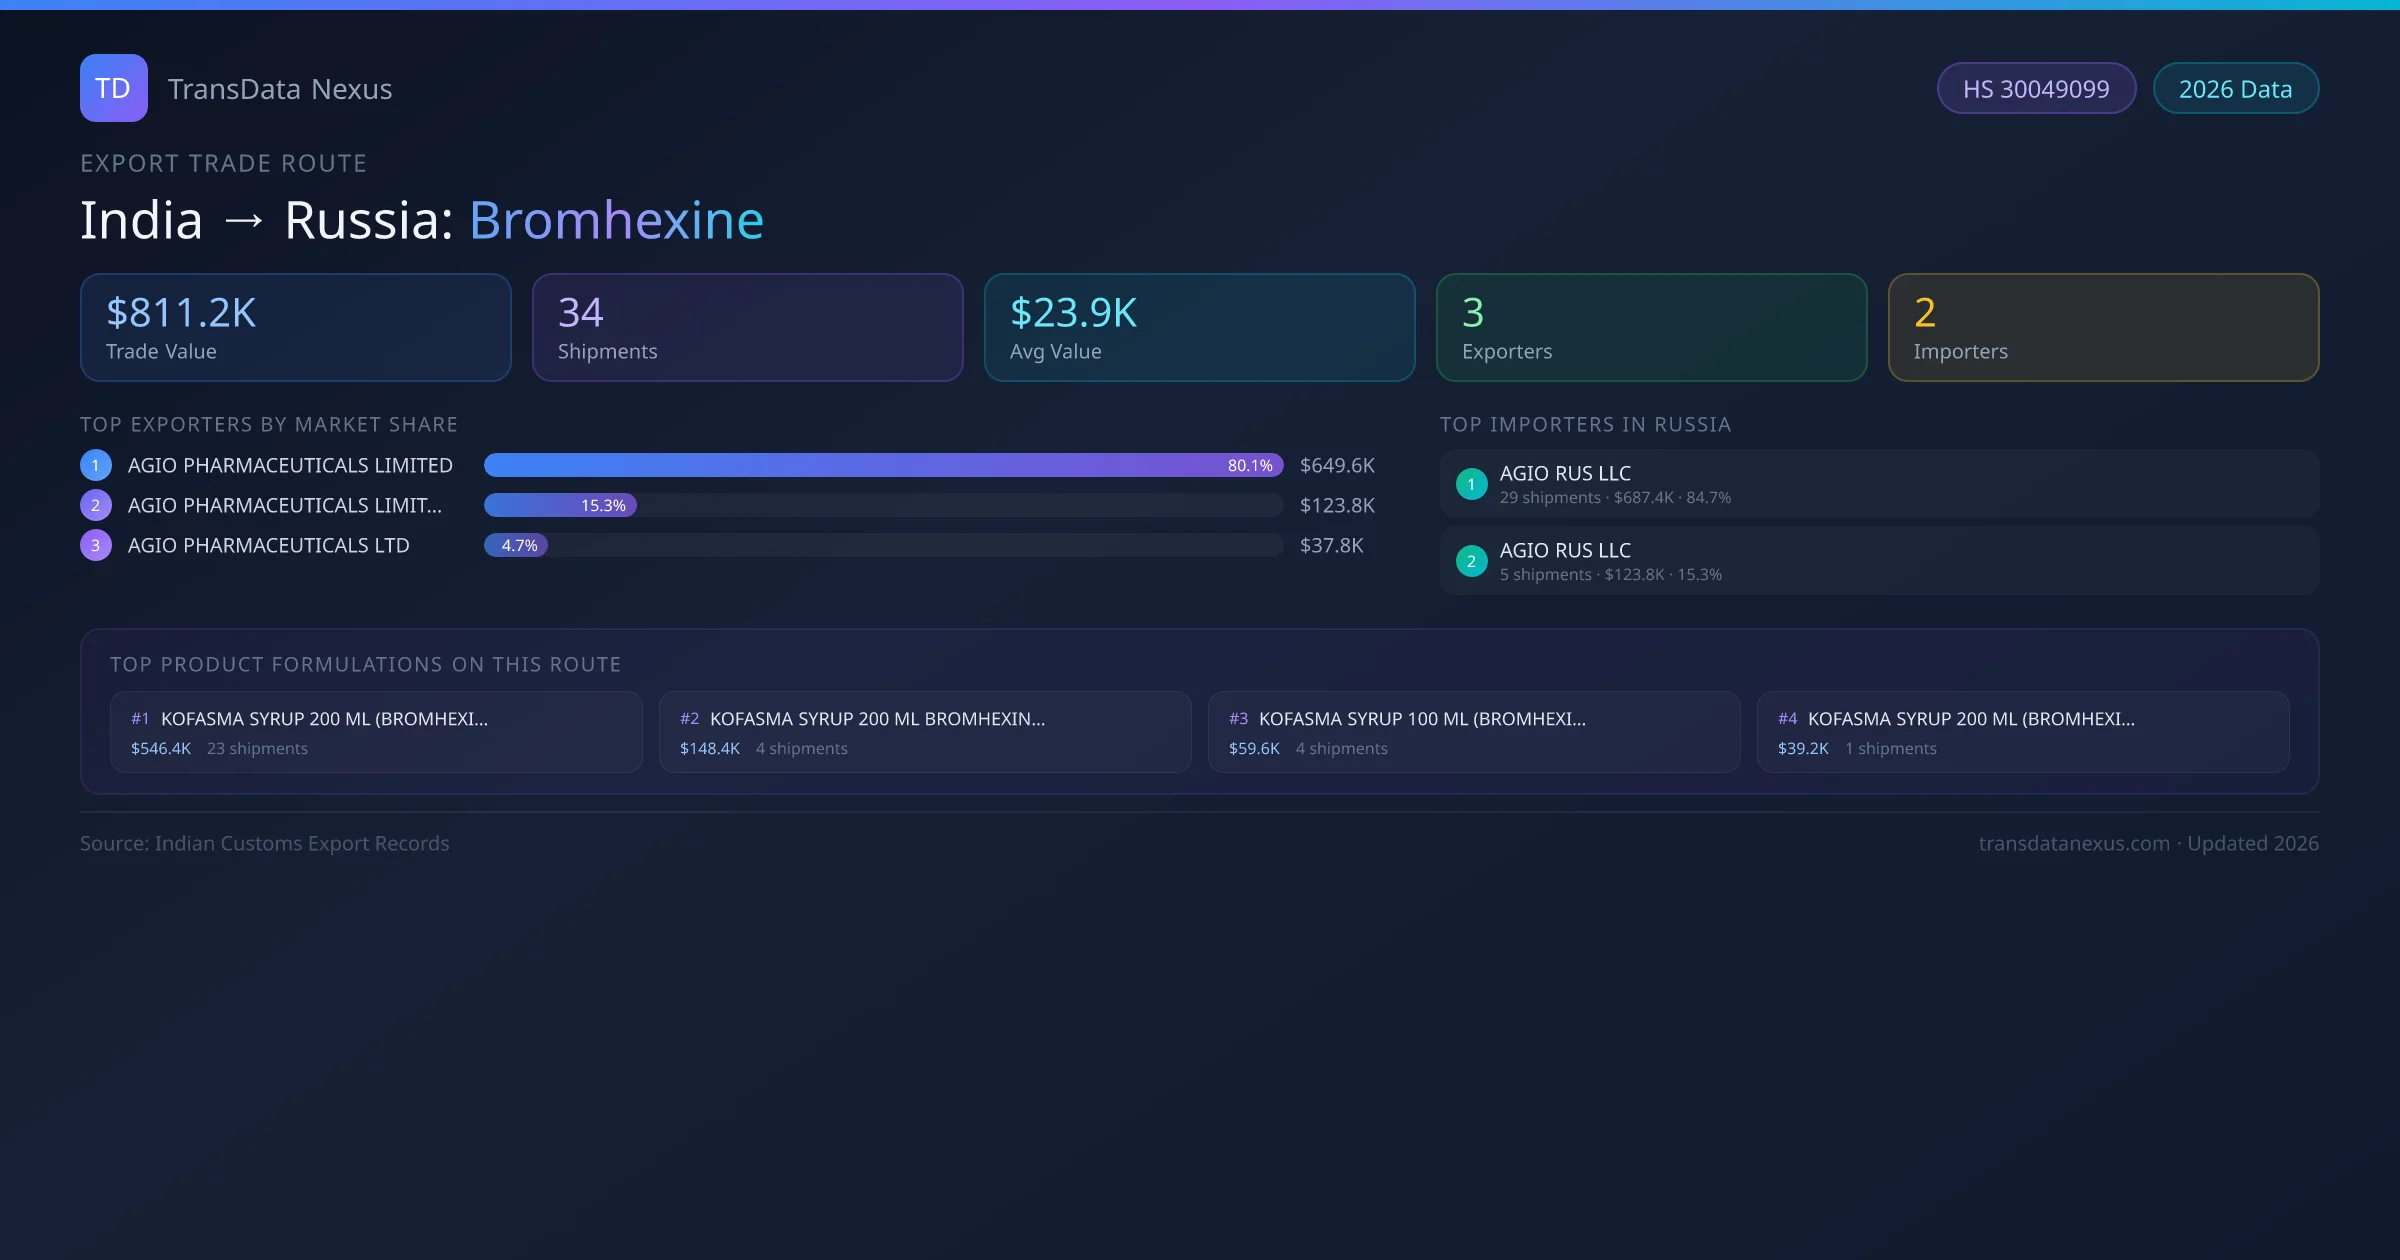Click the AGIO PHARMACEUTICALS LTD exporter name

[268, 545]
